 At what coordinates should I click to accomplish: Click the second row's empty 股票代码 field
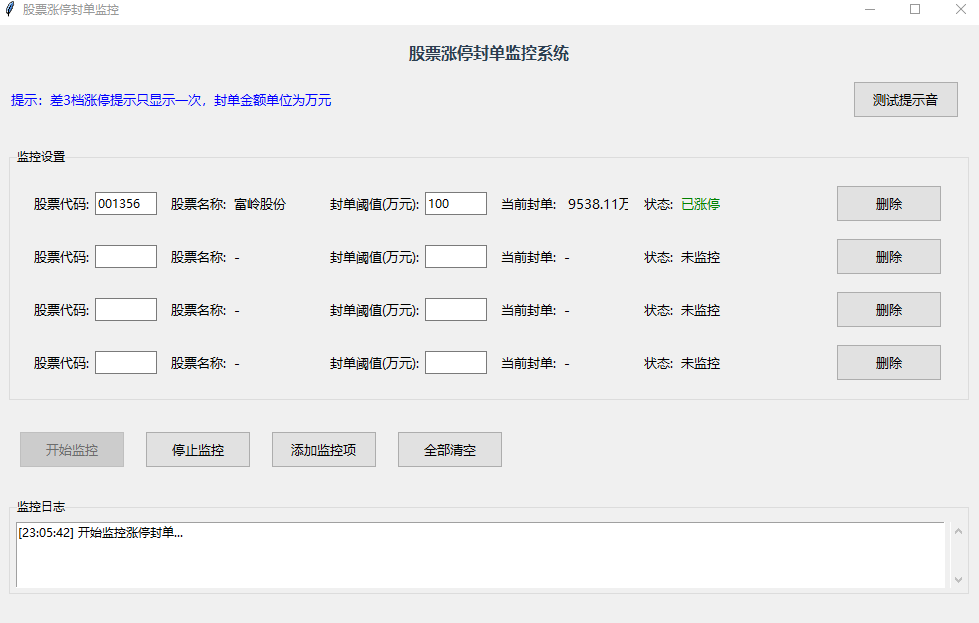click(x=126, y=257)
